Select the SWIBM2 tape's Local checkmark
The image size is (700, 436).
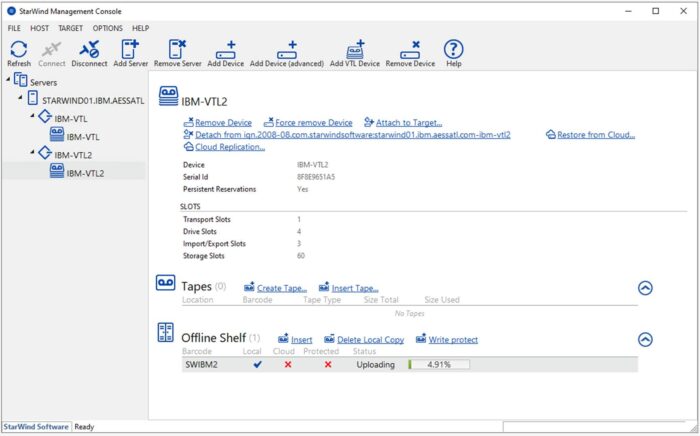tap(257, 365)
